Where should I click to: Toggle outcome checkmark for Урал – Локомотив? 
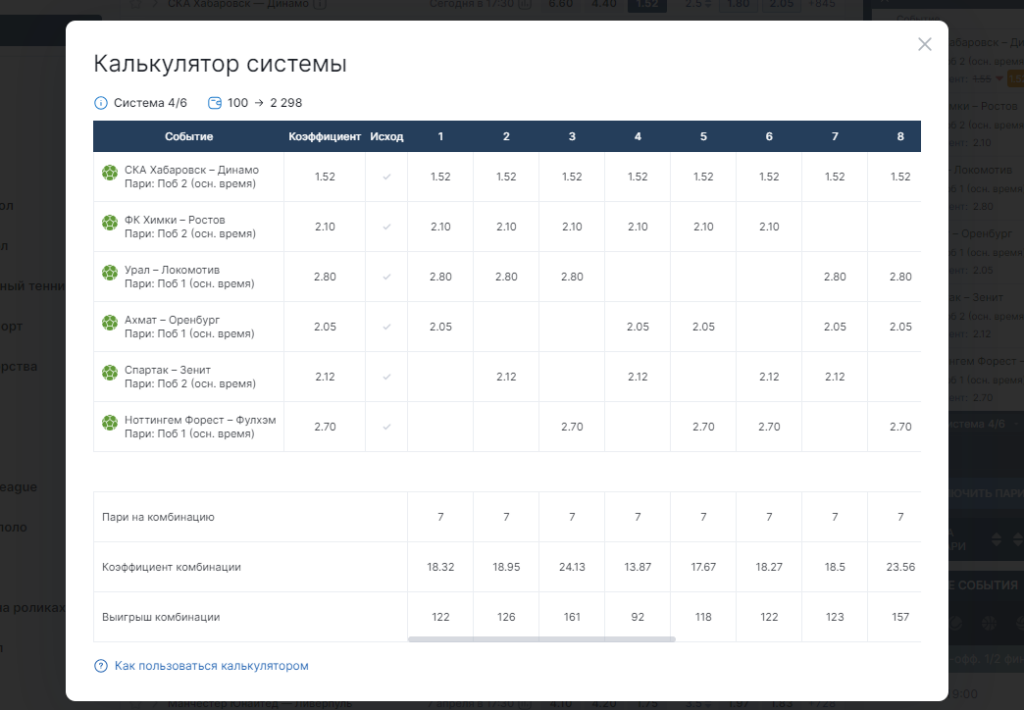(x=387, y=277)
